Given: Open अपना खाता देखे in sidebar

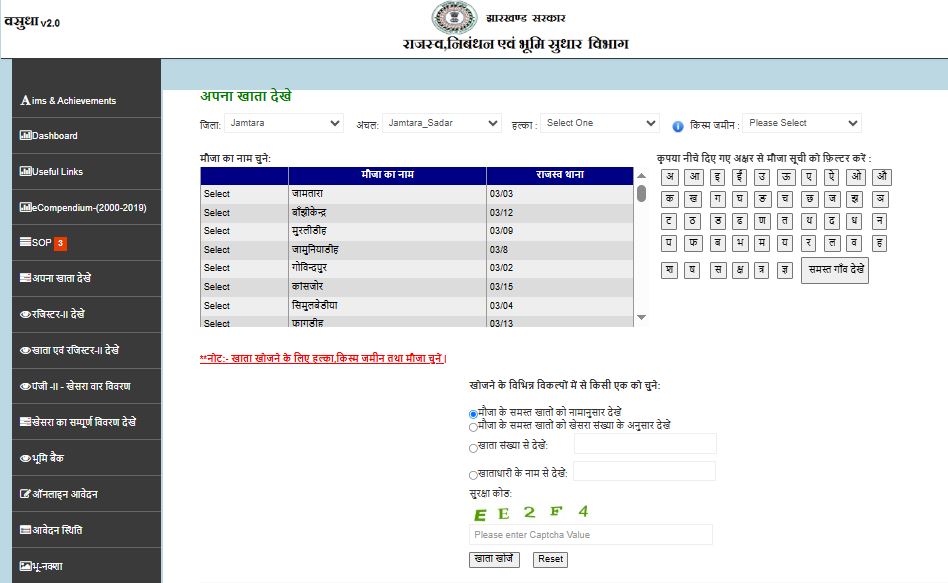Looking at the screenshot, I should pyautogui.click(x=58, y=278).
